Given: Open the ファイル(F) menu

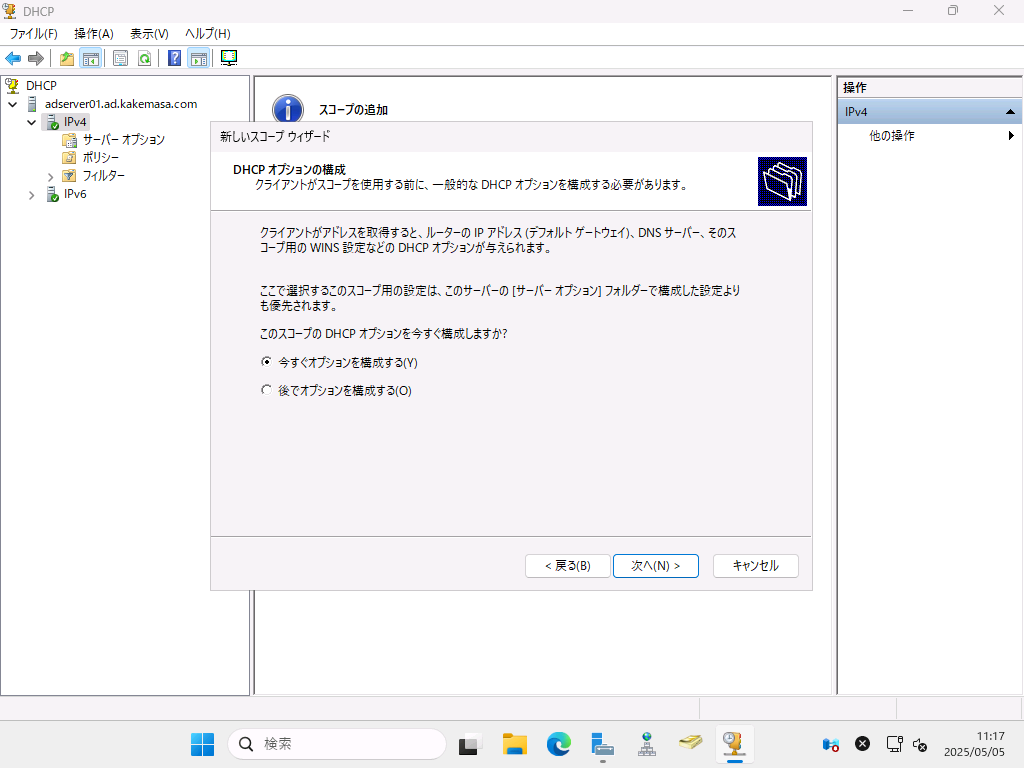Looking at the screenshot, I should 33,34.
